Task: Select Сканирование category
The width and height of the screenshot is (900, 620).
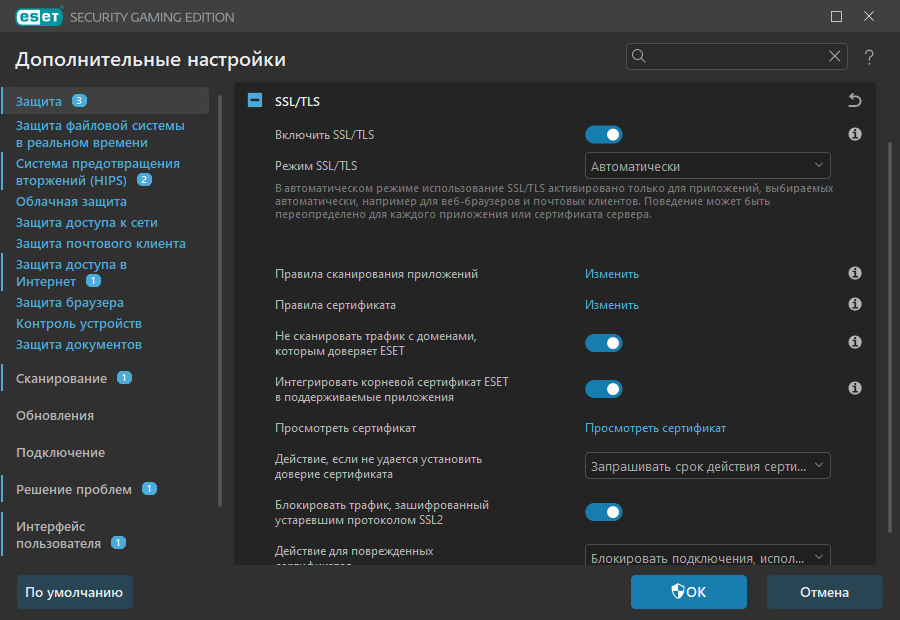Action: point(61,378)
